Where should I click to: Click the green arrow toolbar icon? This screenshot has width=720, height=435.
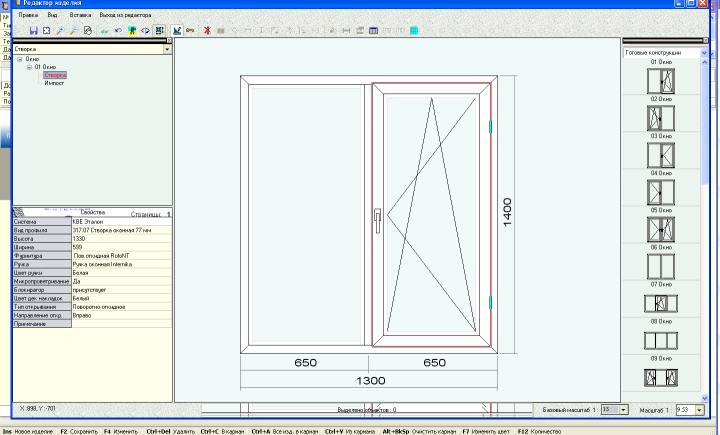tap(105, 31)
